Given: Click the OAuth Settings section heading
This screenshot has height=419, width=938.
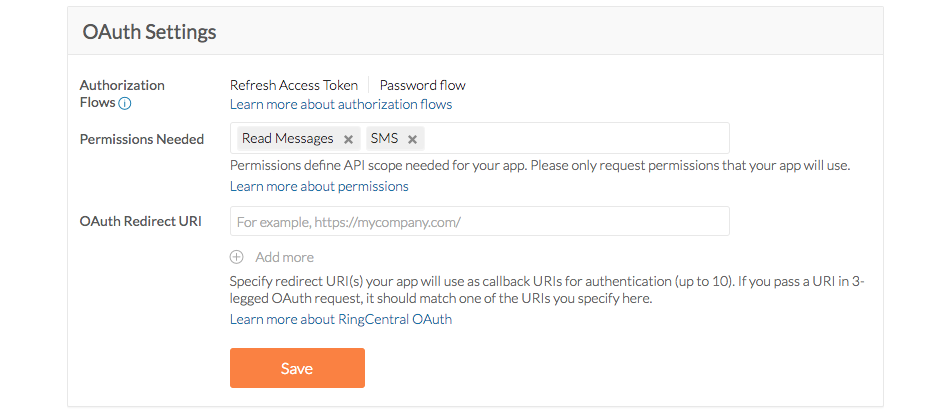Looking at the screenshot, I should coord(149,32).
